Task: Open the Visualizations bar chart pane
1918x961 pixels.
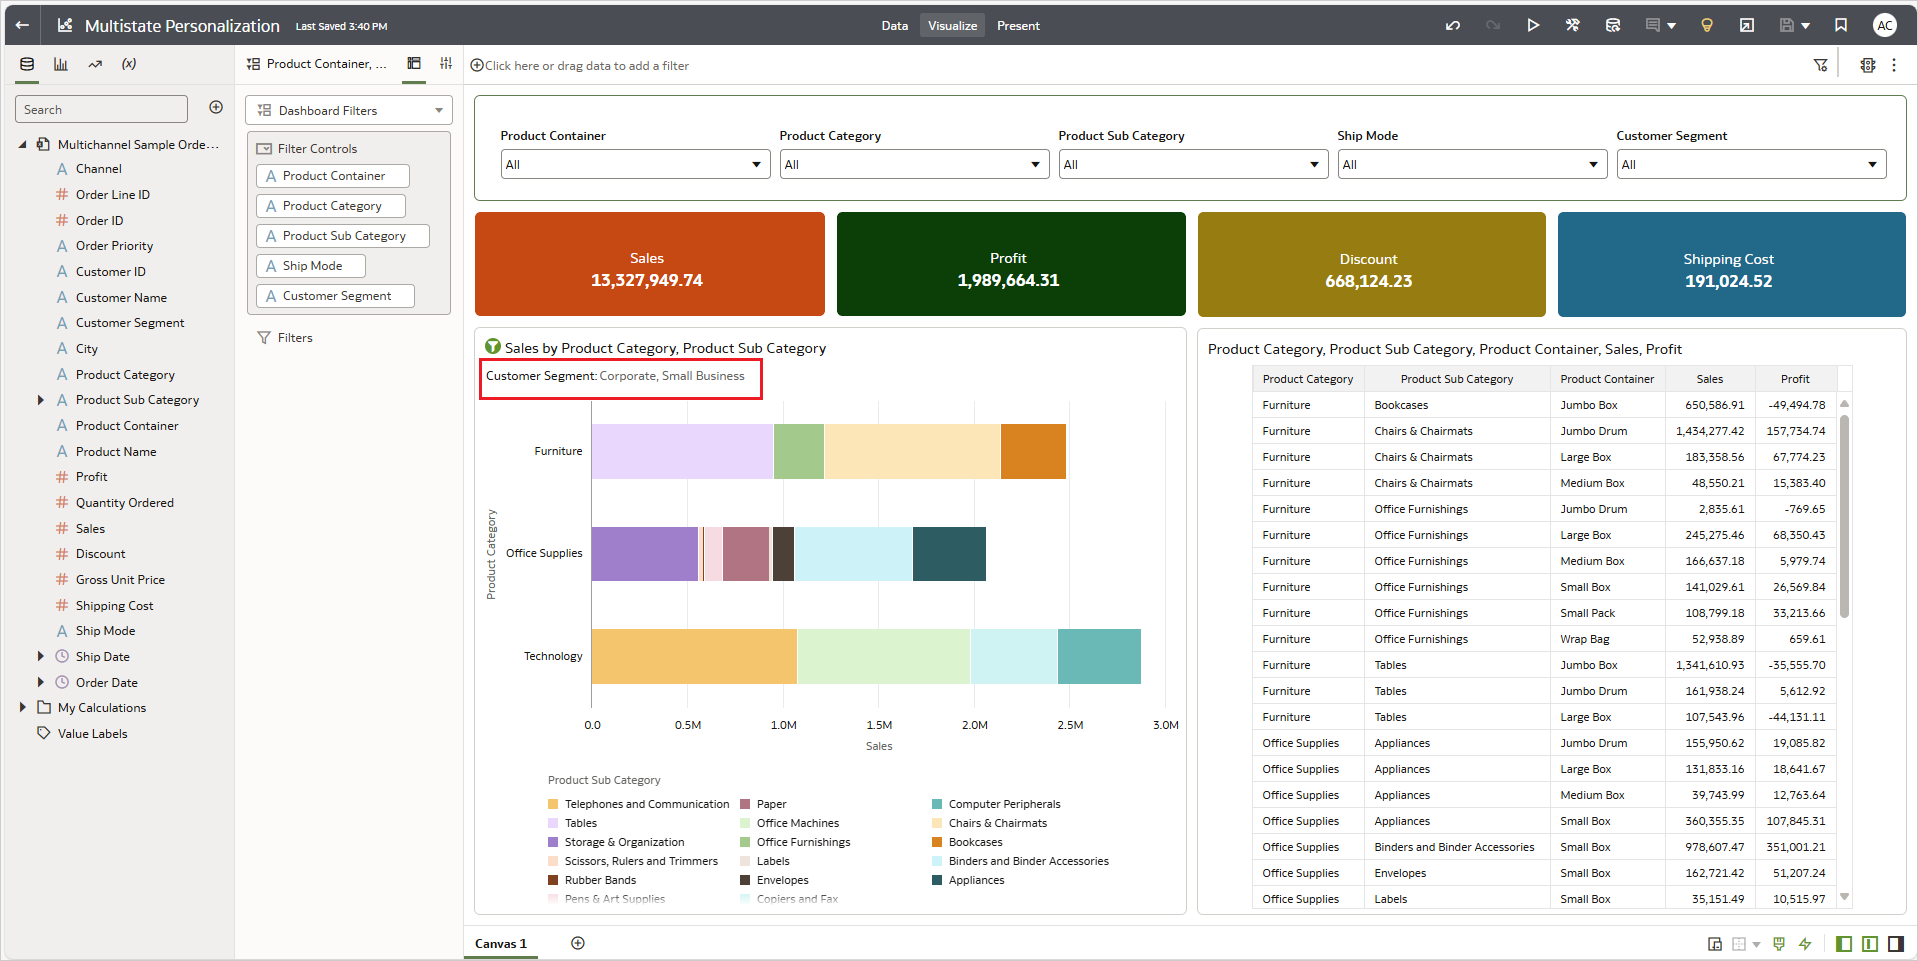Action: [x=61, y=64]
